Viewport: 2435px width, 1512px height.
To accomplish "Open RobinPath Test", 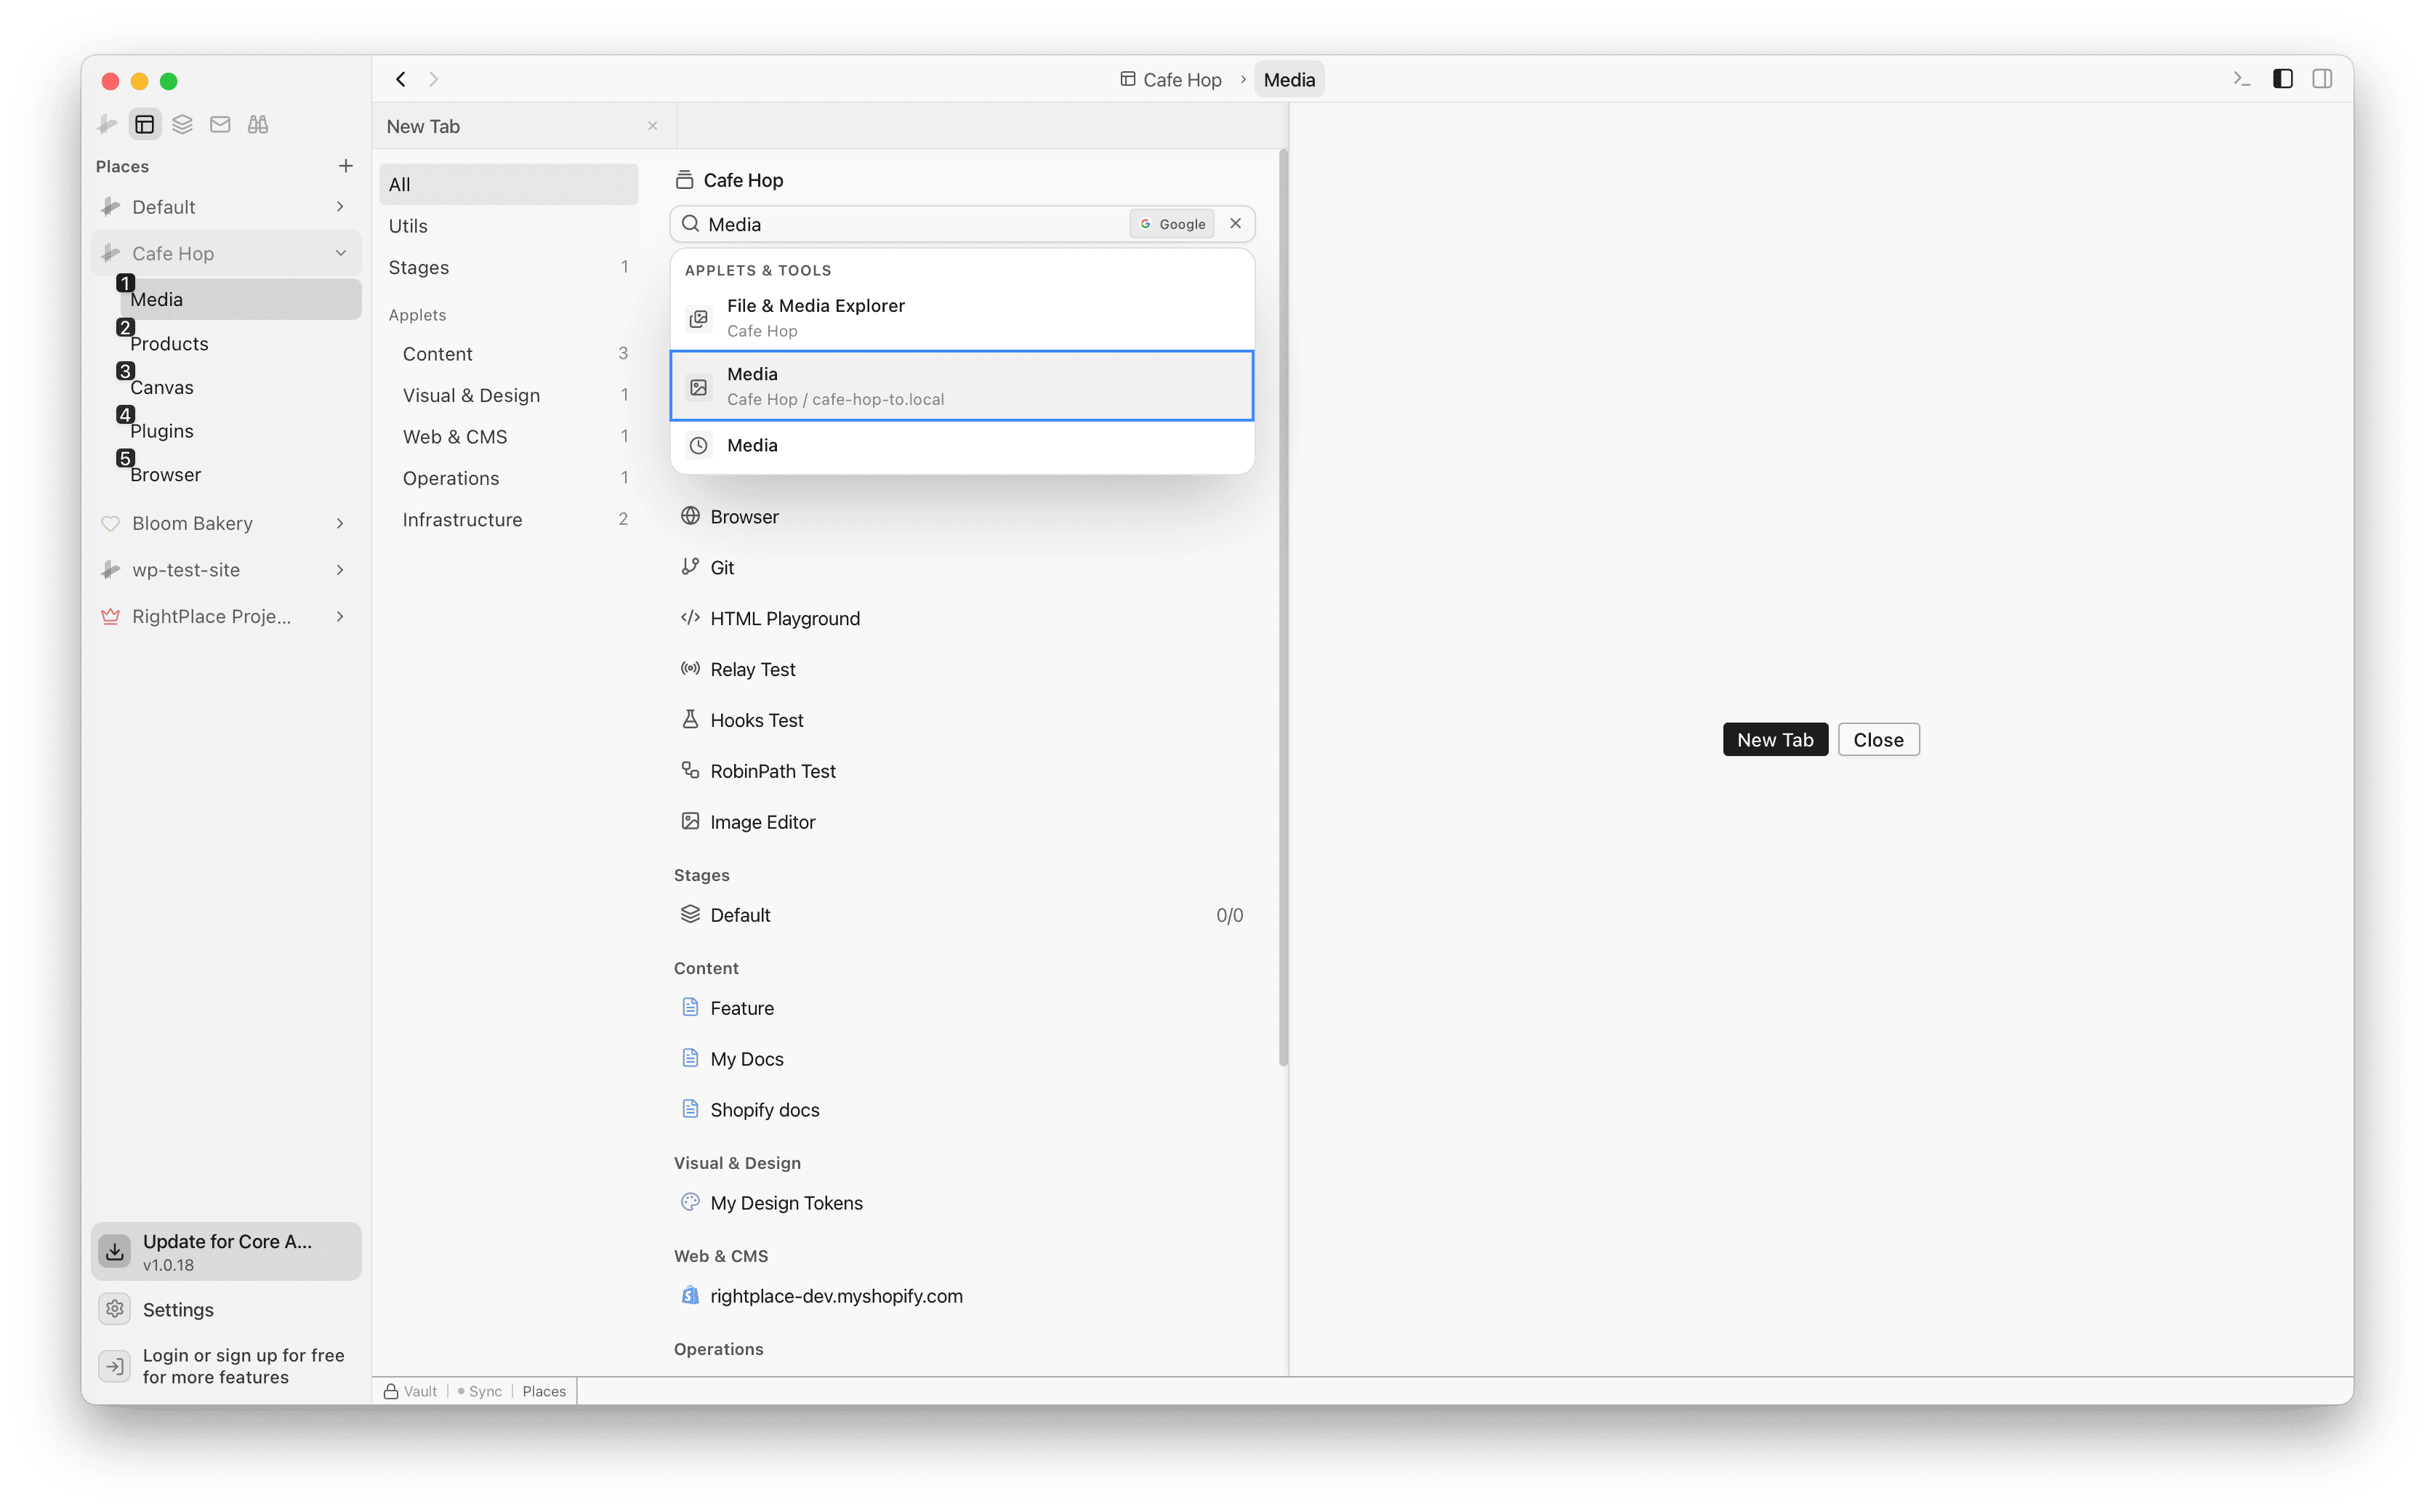I will 961,771.
